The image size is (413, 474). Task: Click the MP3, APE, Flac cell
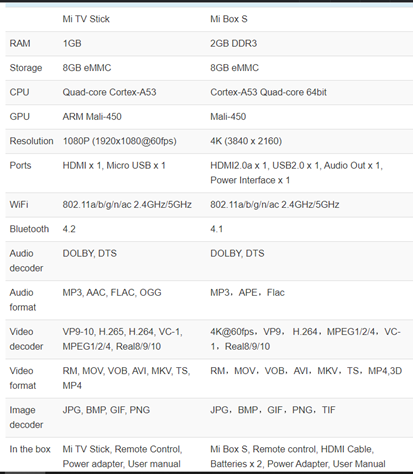point(247,293)
